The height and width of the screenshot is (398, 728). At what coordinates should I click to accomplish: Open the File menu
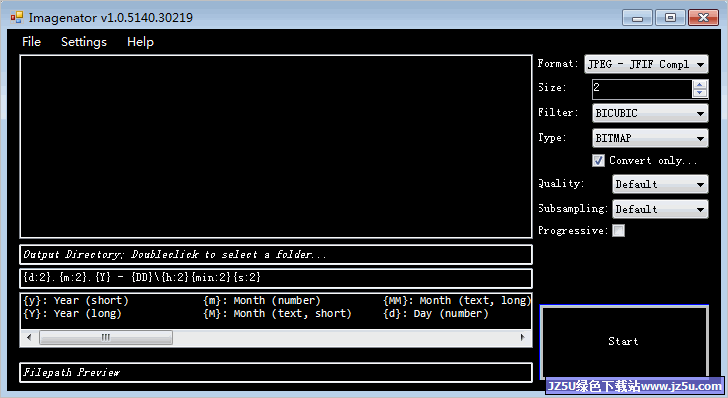pos(32,42)
